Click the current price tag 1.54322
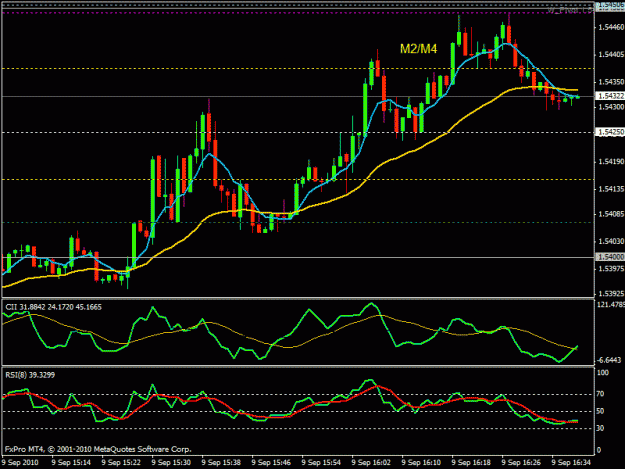This screenshot has height=469, width=625. 610,96
